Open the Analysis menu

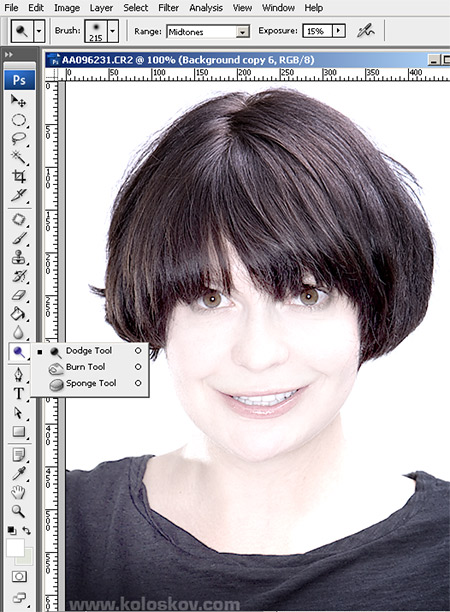click(206, 7)
